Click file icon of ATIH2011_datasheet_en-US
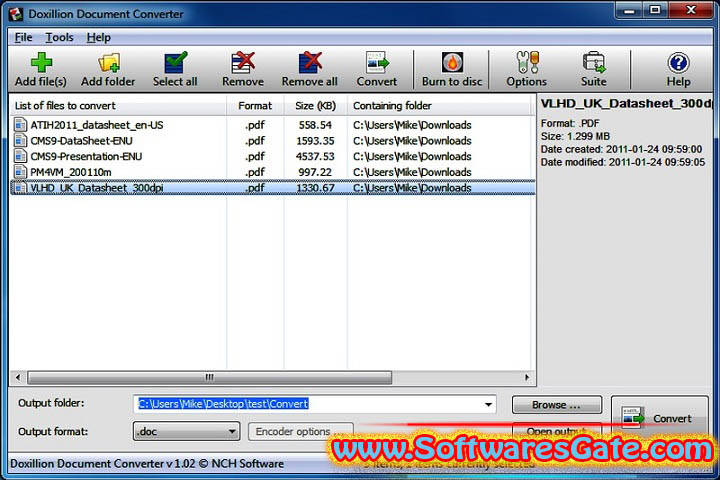Screen dimensions: 720x480 click(20, 124)
